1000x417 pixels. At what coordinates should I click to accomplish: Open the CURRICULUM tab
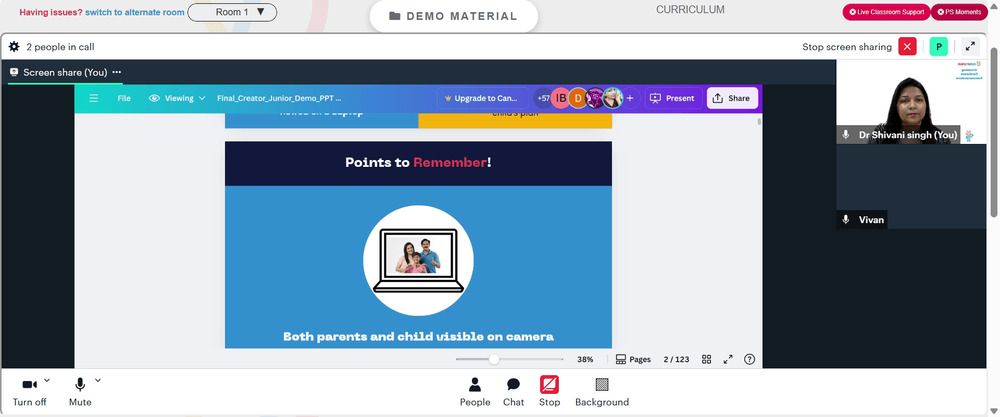coord(690,10)
